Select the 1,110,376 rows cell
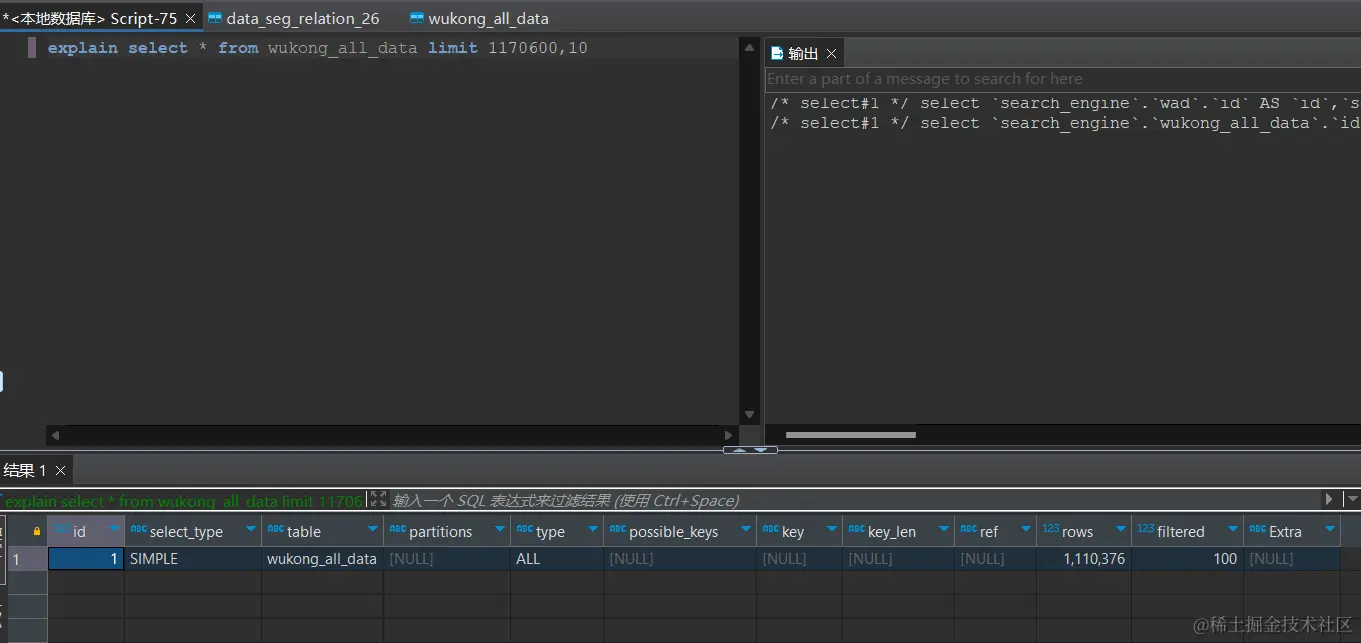The image size is (1361, 643). click(1084, 559)
